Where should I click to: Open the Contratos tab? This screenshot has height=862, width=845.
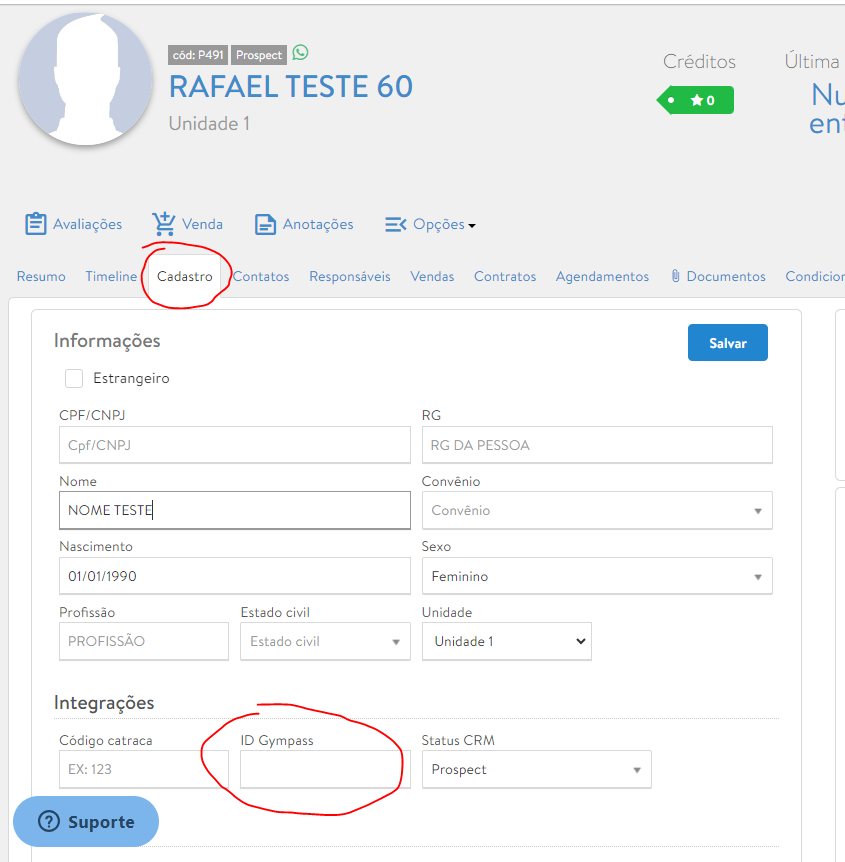(505, 277)
